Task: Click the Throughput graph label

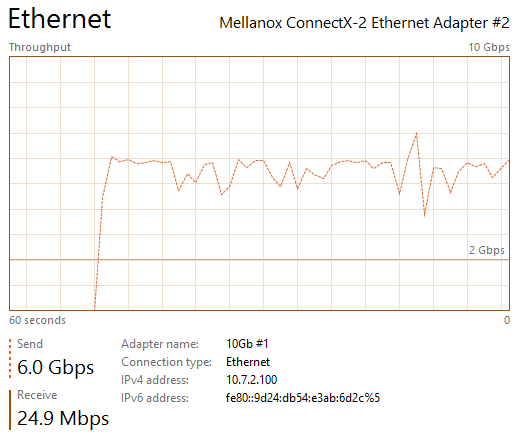Action: coord(40,47)
